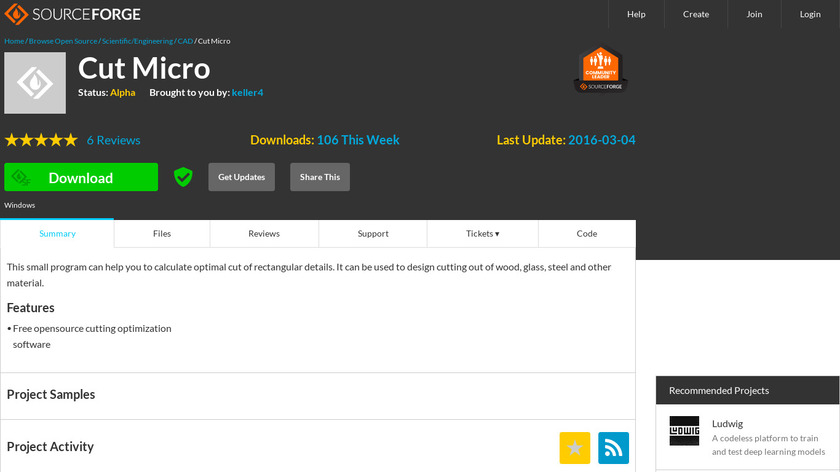Viewport: 840px width, 472px height.
Task: Click Join in the top navigation
Action: [754, 14]
